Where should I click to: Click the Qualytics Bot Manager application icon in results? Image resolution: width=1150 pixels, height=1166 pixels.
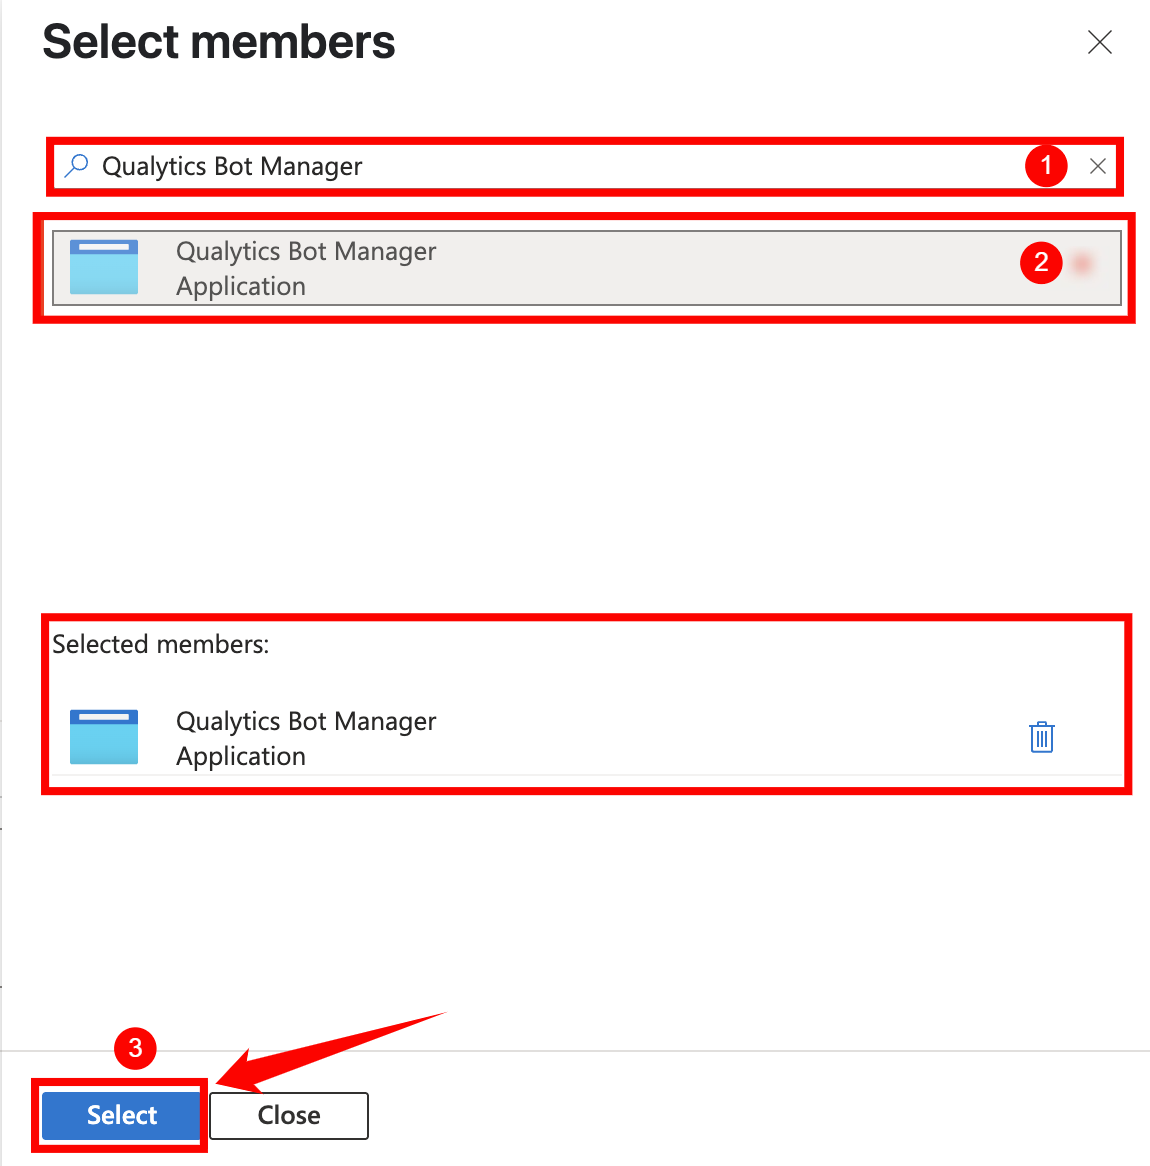coord(103,267)
